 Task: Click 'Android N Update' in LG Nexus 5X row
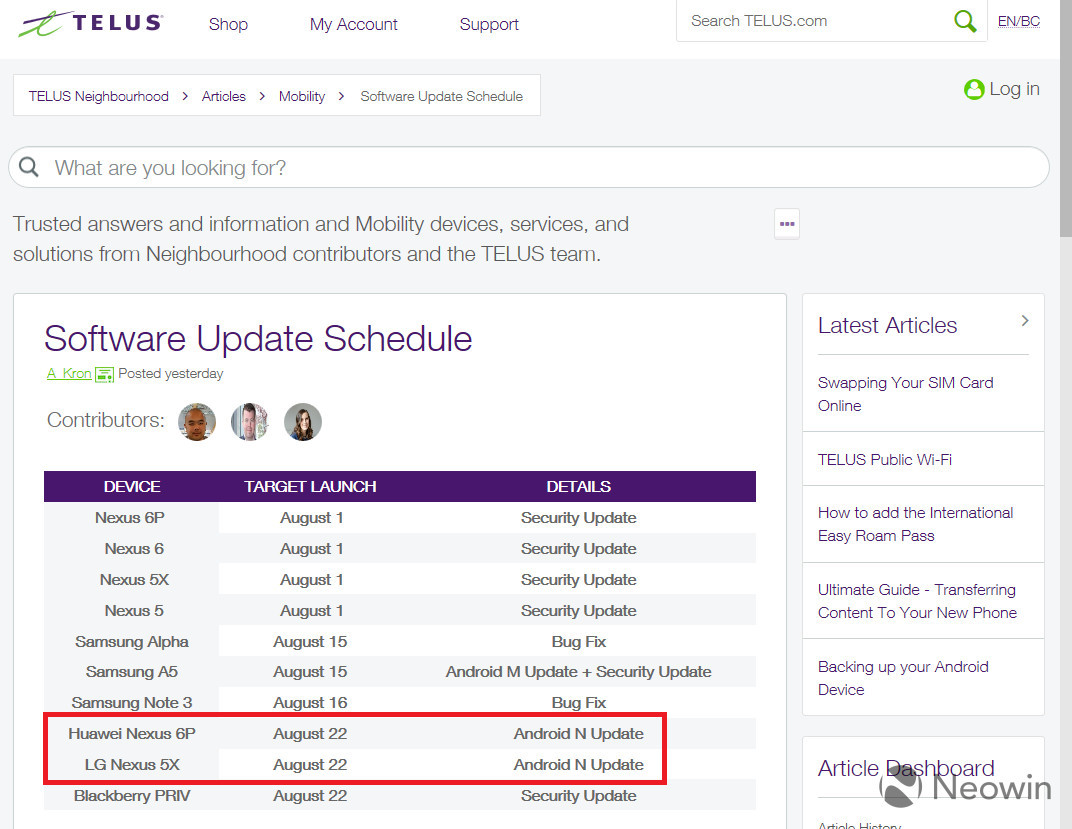click(578, 765)
